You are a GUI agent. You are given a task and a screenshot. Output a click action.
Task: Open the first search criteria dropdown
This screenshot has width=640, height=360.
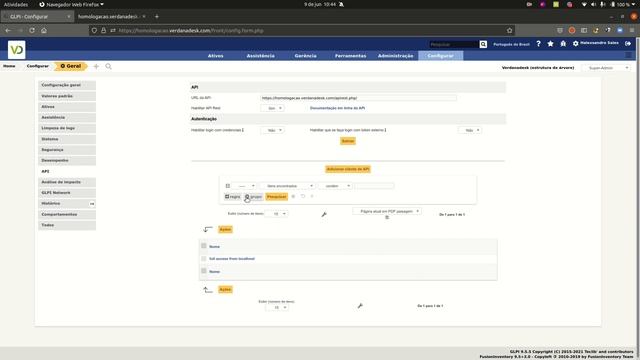[x=244, y=186]
